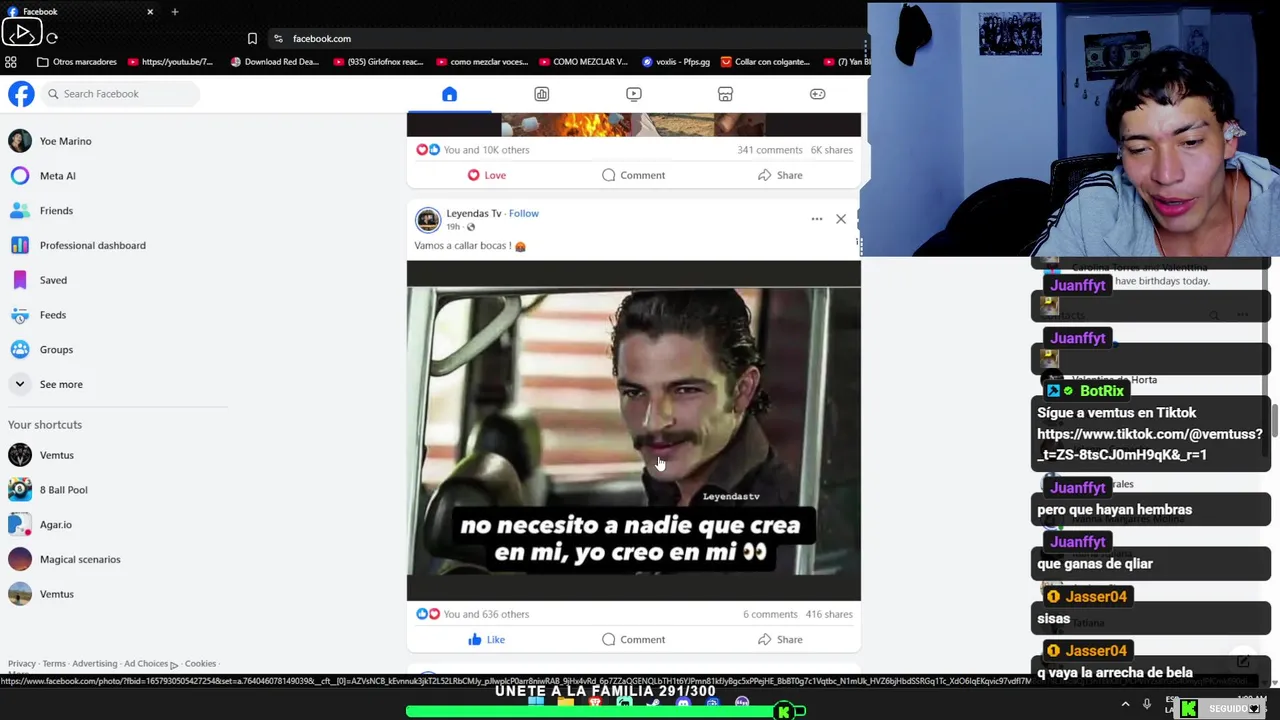
Task: Open the Video tab icon
Action: click(633, 94)
